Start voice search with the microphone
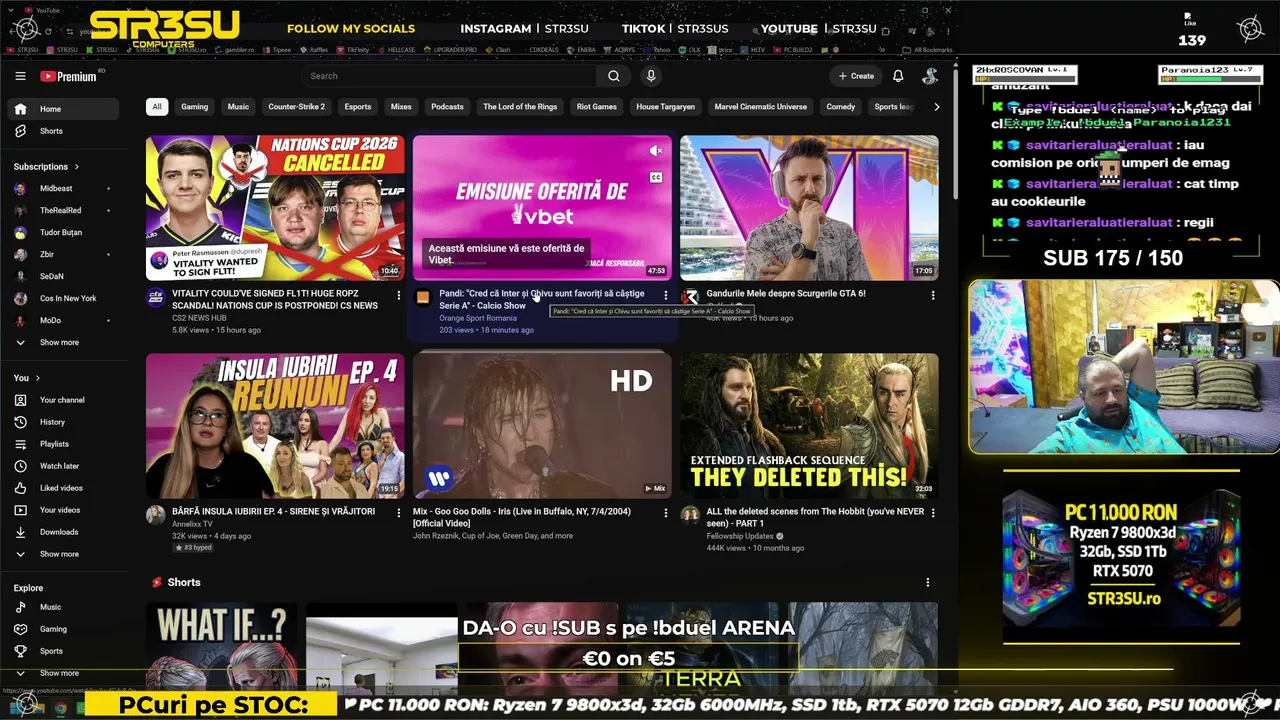This screenshot has height=720, width=1280. 651,76
